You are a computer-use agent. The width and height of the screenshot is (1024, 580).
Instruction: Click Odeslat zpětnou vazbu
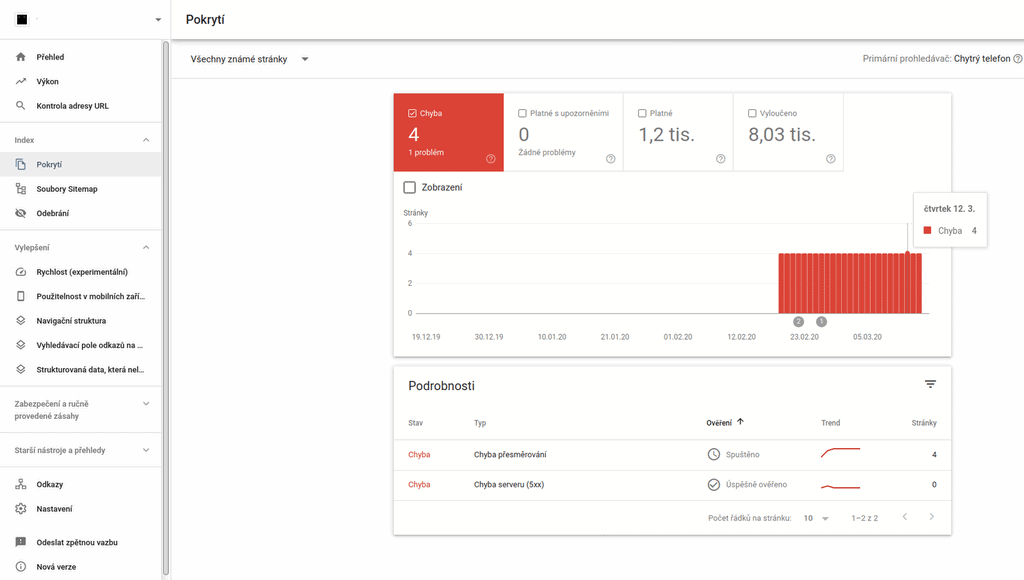[x=77, y=542]
